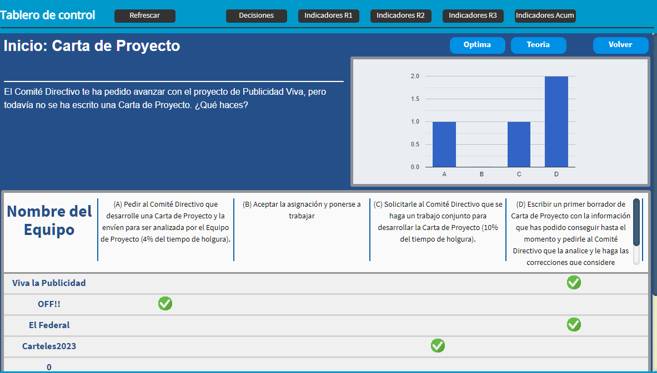
Task: Click the green check in El Federal row
Action: click(574, 324)
